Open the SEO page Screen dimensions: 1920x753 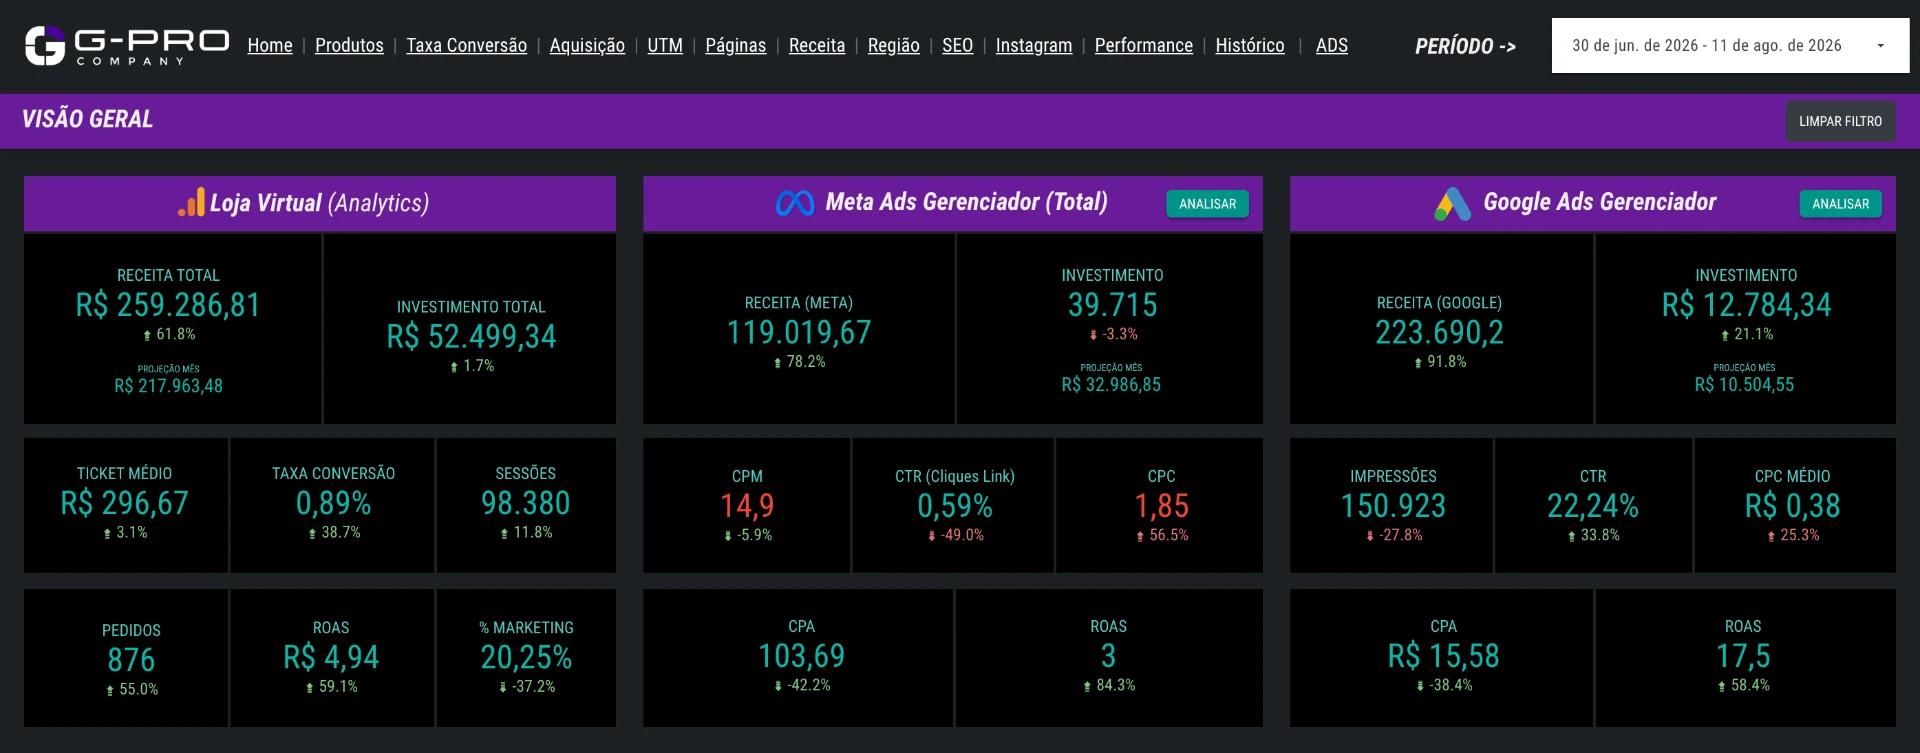point(957,45)
